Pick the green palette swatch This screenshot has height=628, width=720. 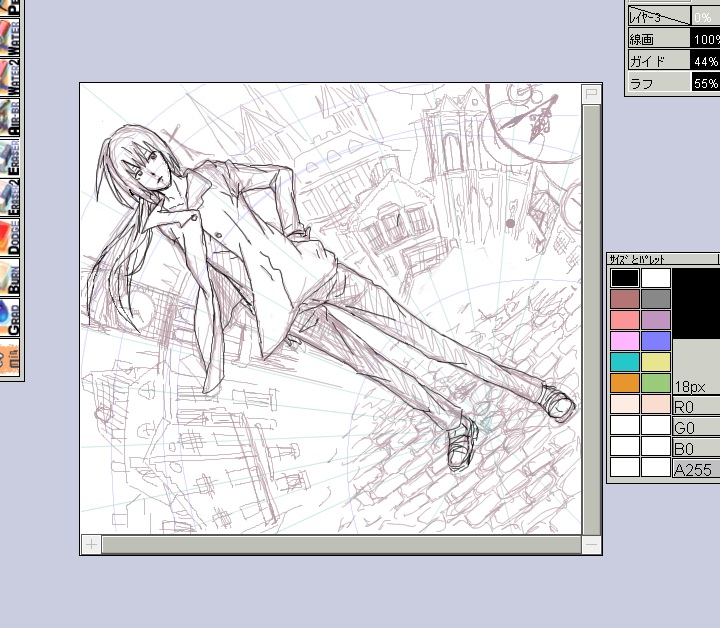point(656,383)
